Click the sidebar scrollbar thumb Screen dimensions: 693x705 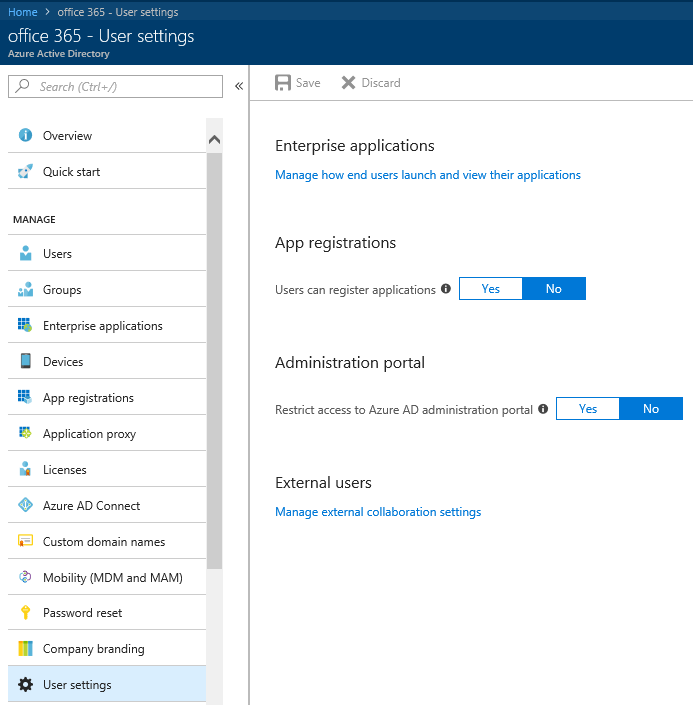pyautogui.click(x=215, y=361)
